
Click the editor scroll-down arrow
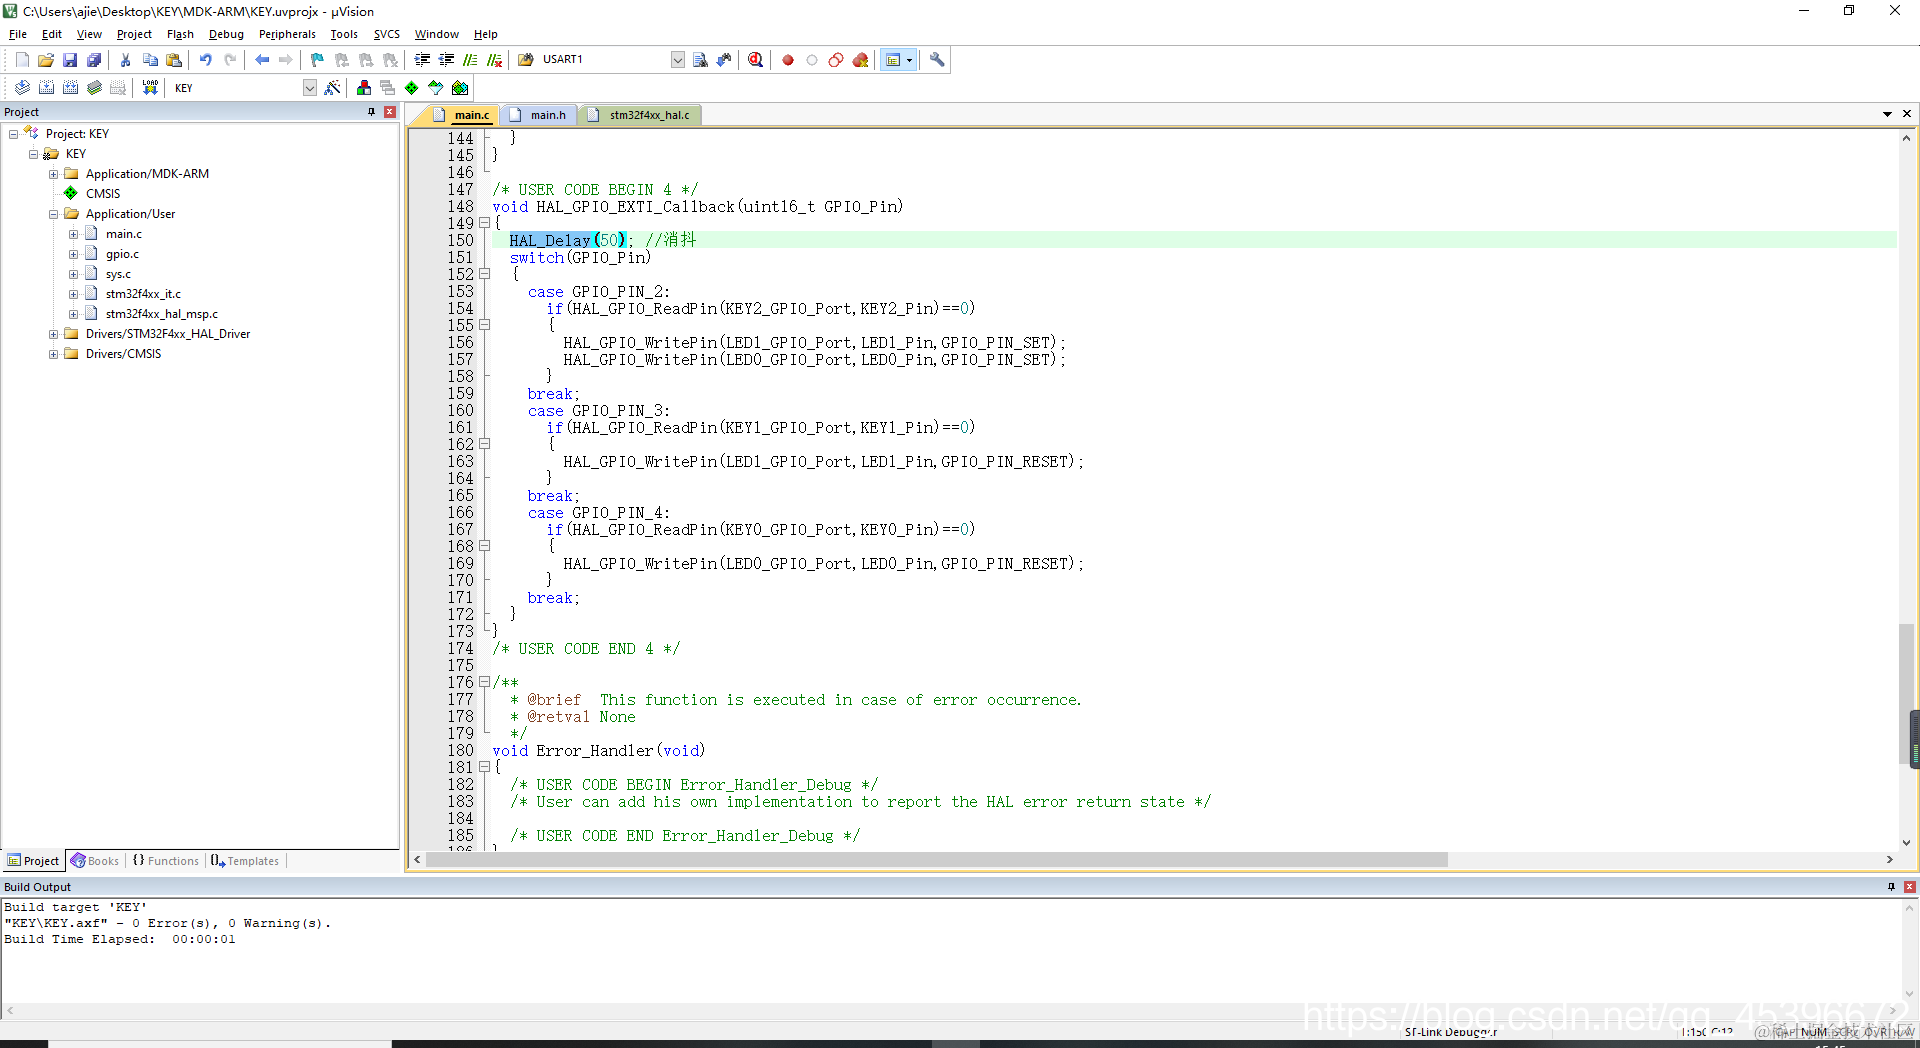click(1906, 843)
